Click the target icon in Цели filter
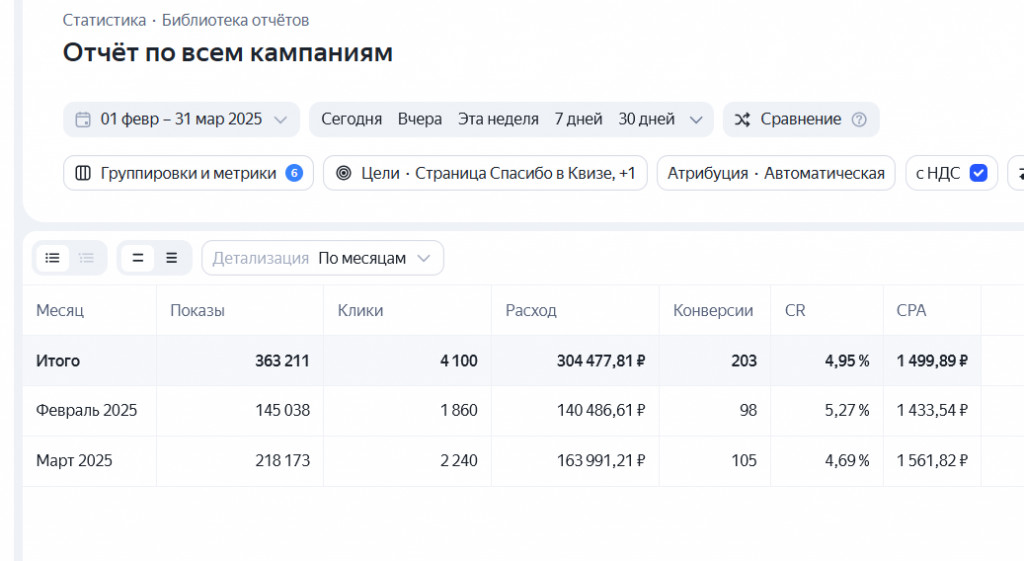This screenshot has height=561, width=1024. point(344,173)
